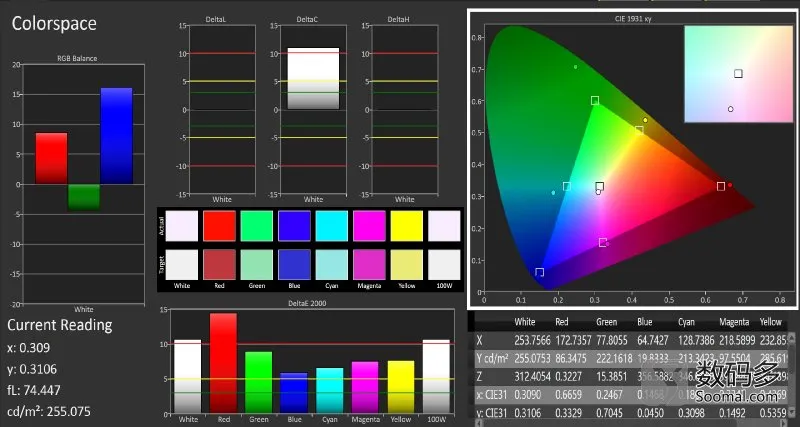The height and width of the screenshot is (427, 800).
Task: Click table cell '0.7045'
Action: click(609, 412)
